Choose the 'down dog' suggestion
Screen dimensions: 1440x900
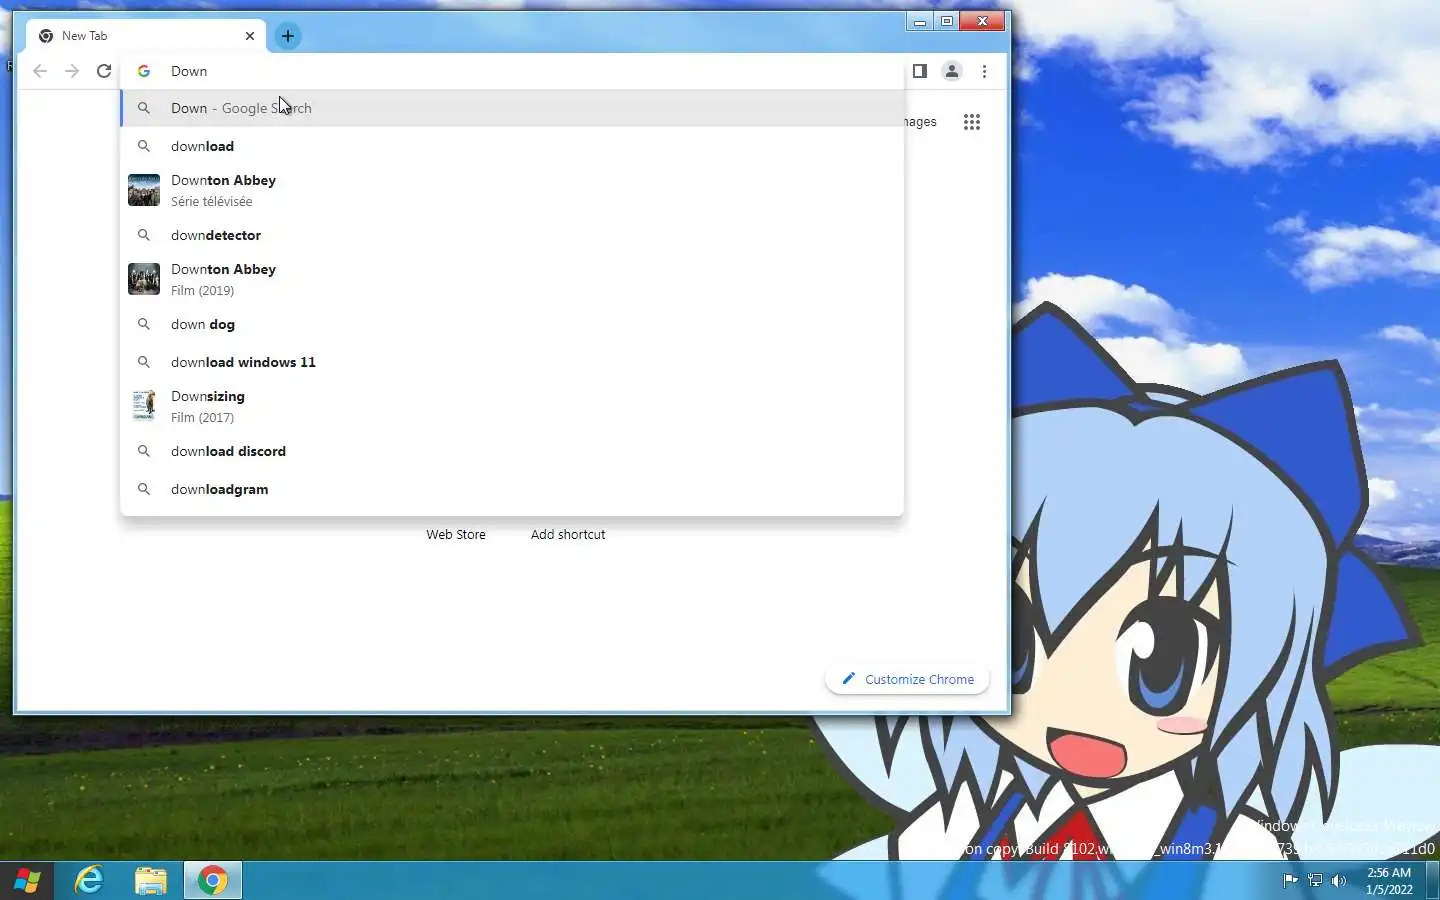(x=512, y=324)
